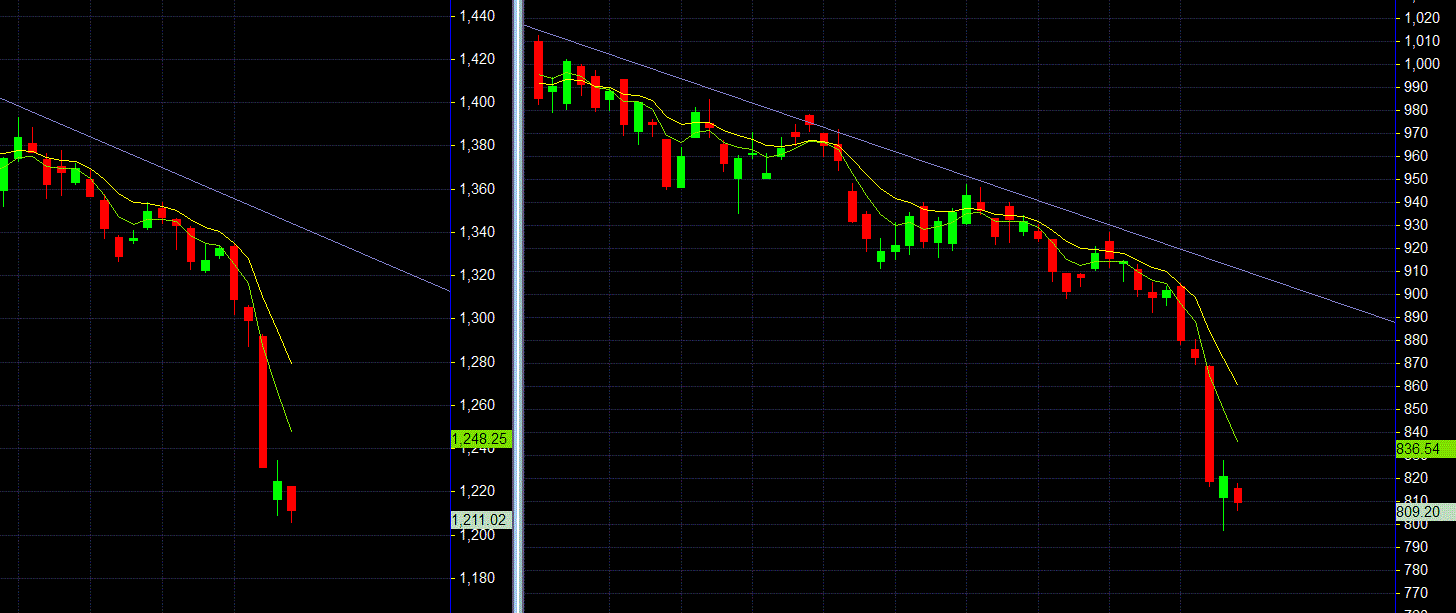Select the 1,400 axis value

476,102
